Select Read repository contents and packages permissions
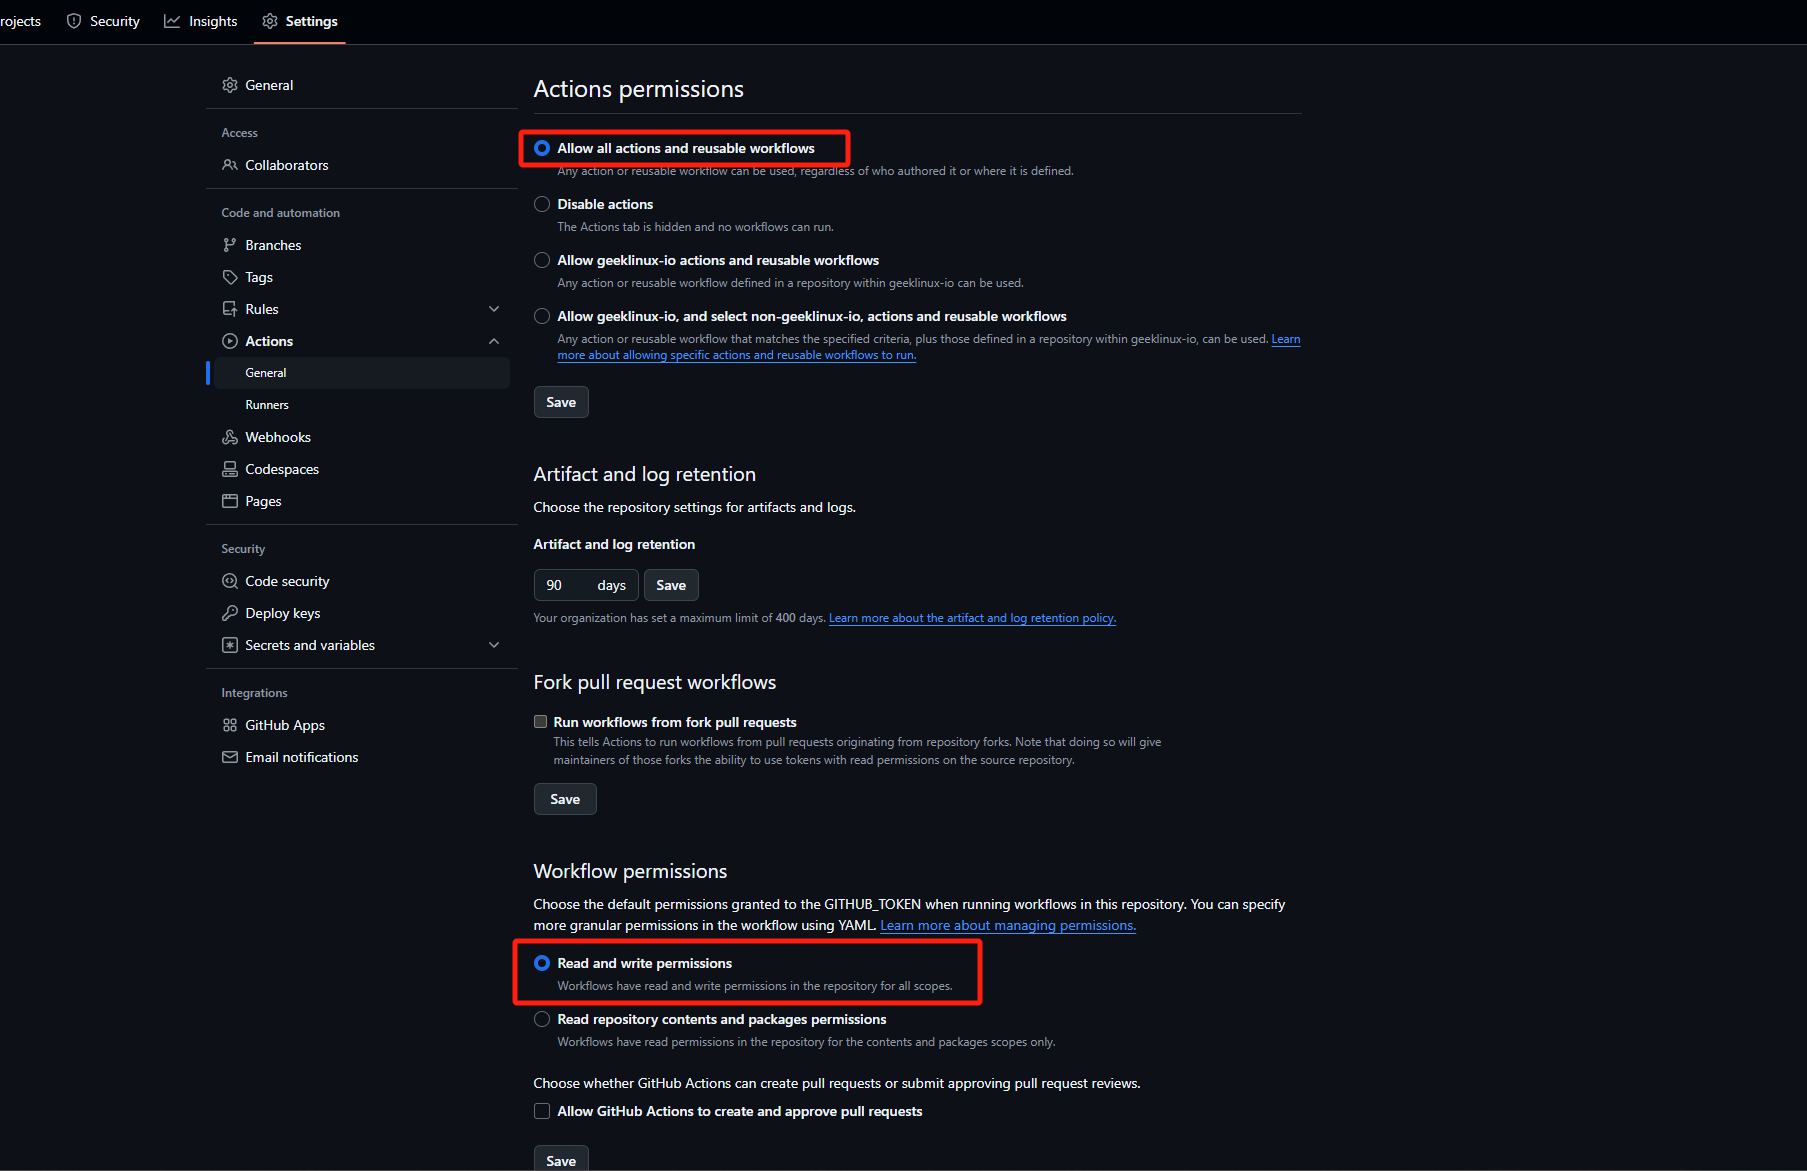 coord(542,1019)
